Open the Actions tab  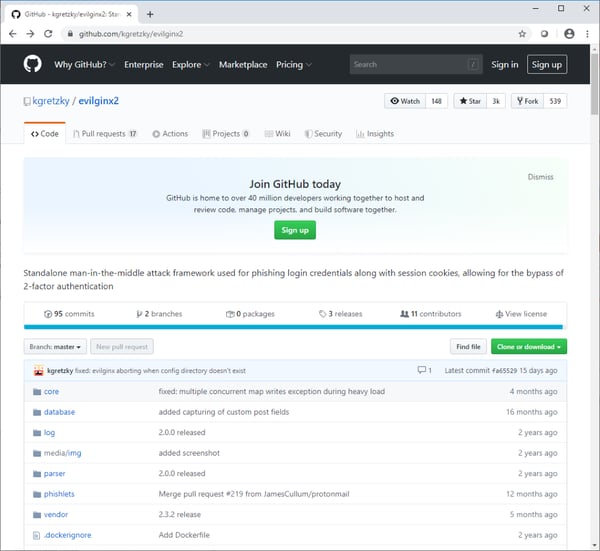[x=170, y=134]
